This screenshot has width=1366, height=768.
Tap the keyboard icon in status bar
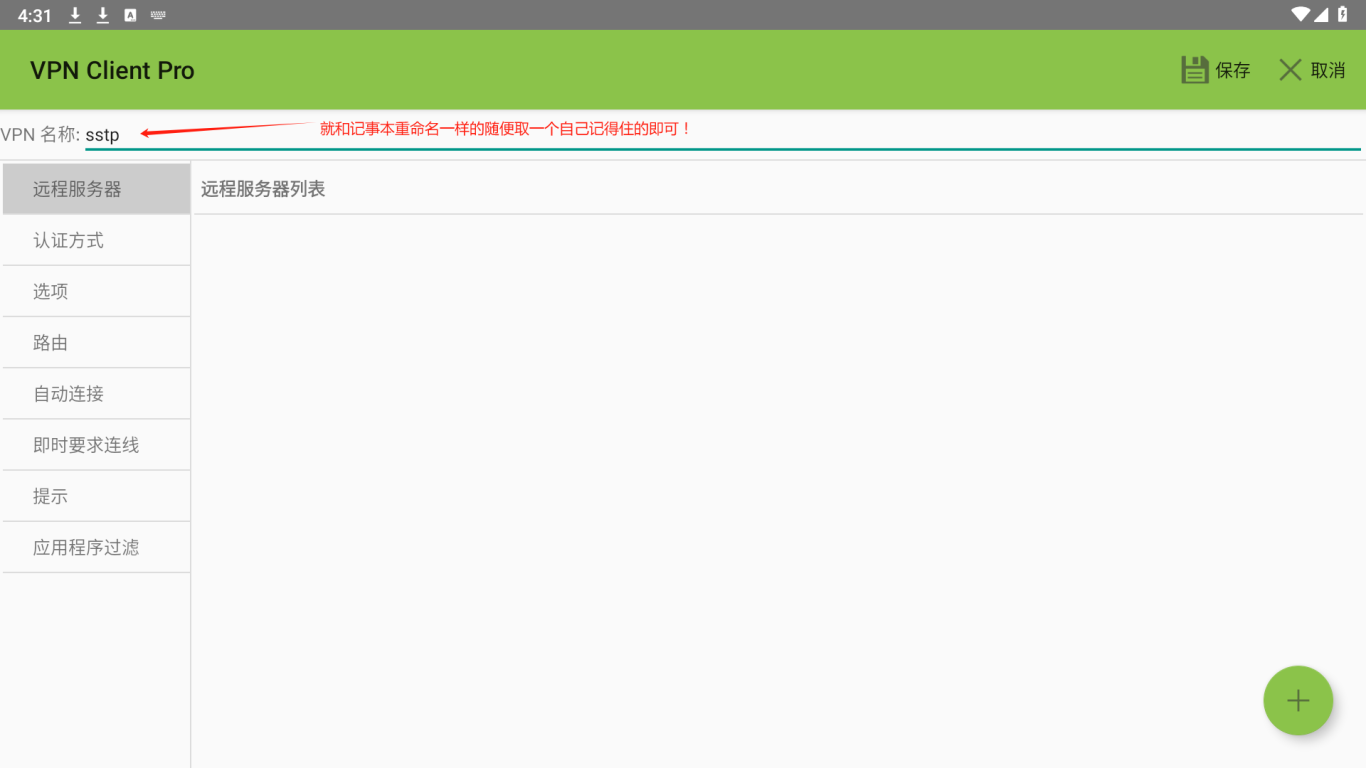[x=158, y=15]
